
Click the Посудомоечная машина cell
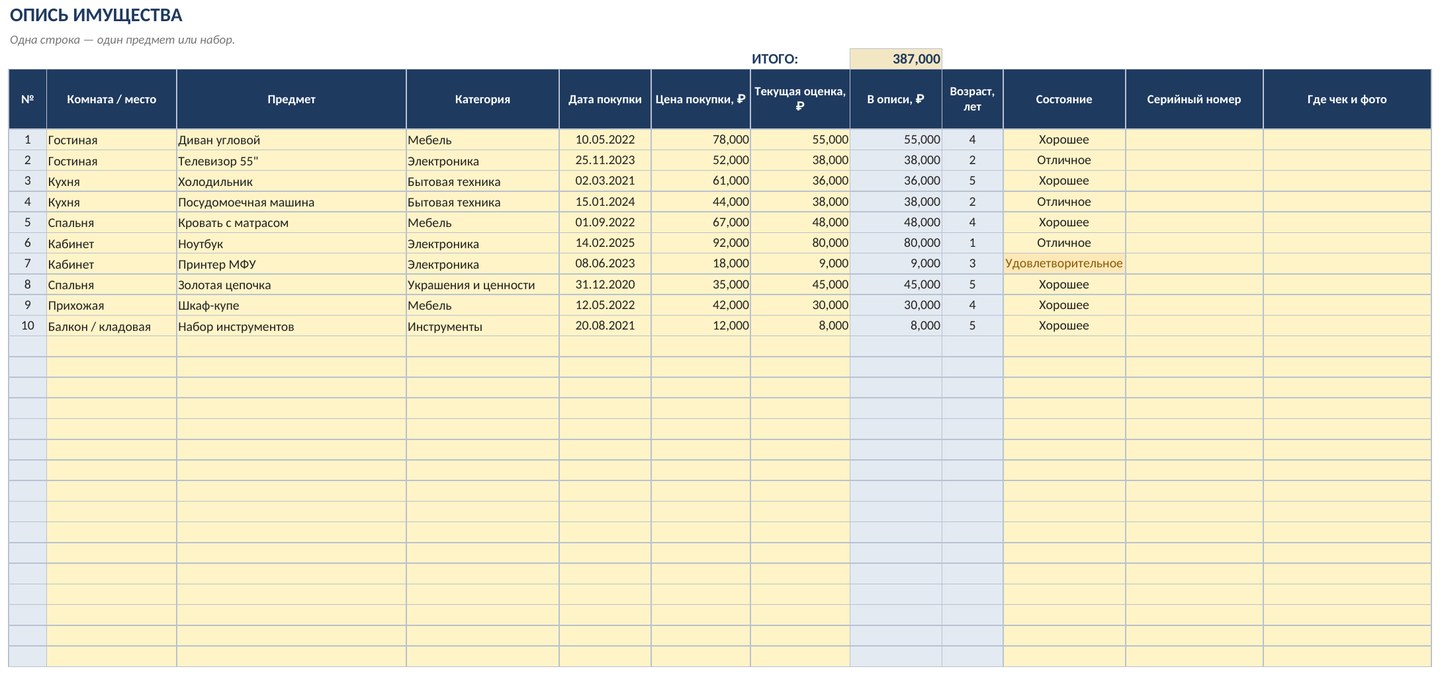pyautogui.click(x=291, y=202)
